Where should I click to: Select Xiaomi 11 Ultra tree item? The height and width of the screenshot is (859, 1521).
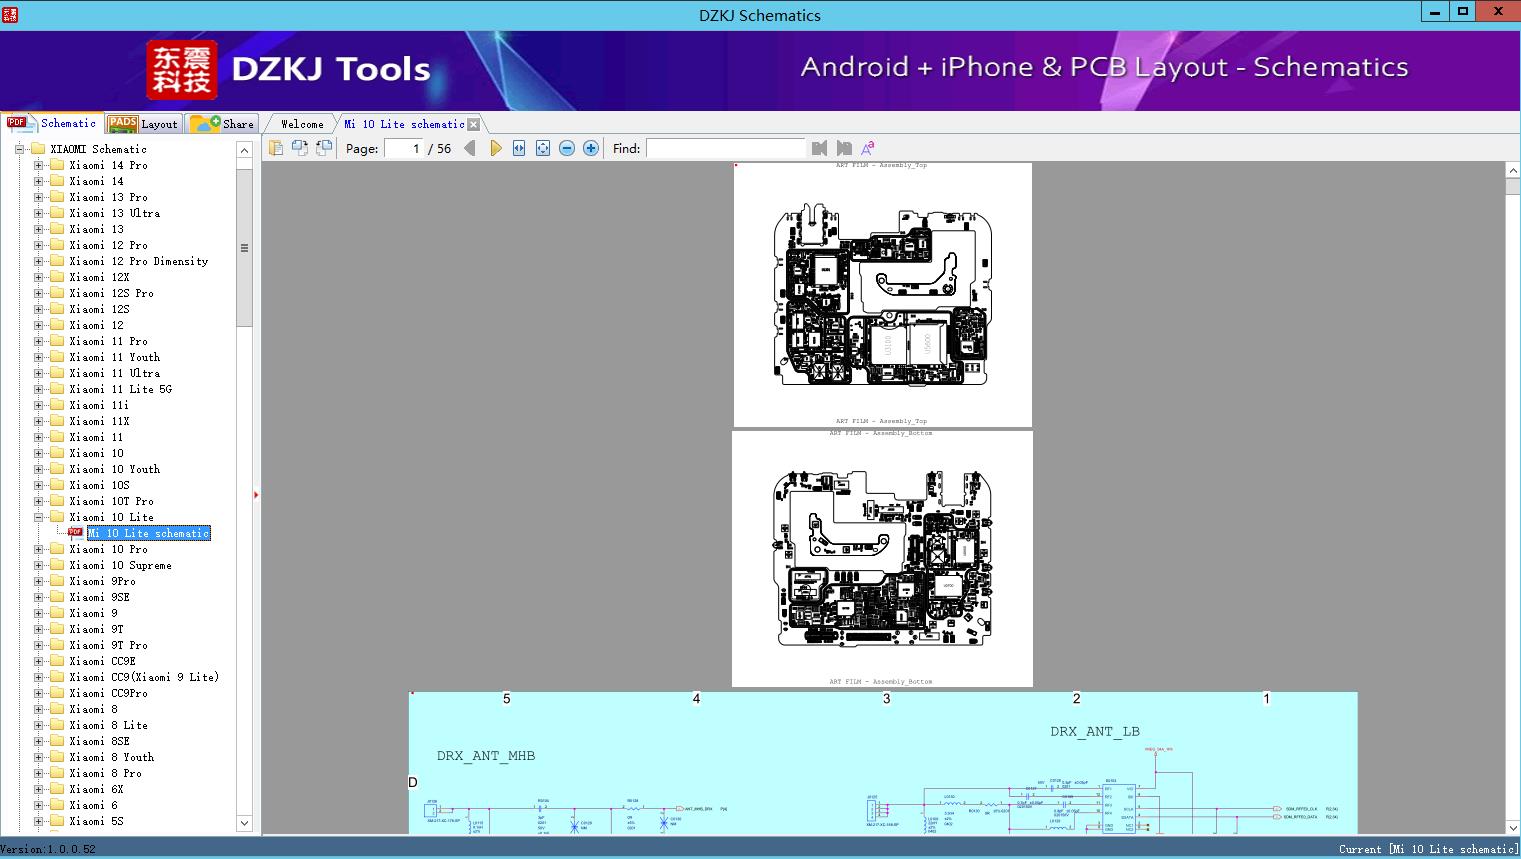pyautogui.click(x=115, y=373)
